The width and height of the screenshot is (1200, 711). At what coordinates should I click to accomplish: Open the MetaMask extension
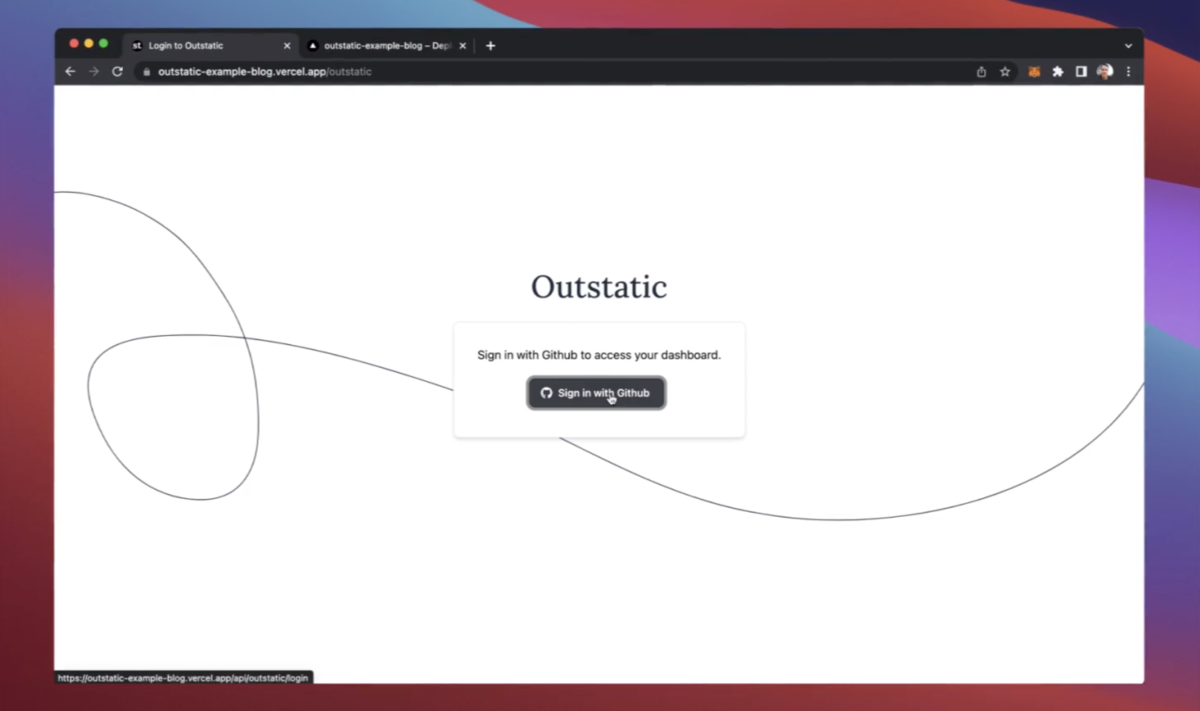click(1033, 71)
